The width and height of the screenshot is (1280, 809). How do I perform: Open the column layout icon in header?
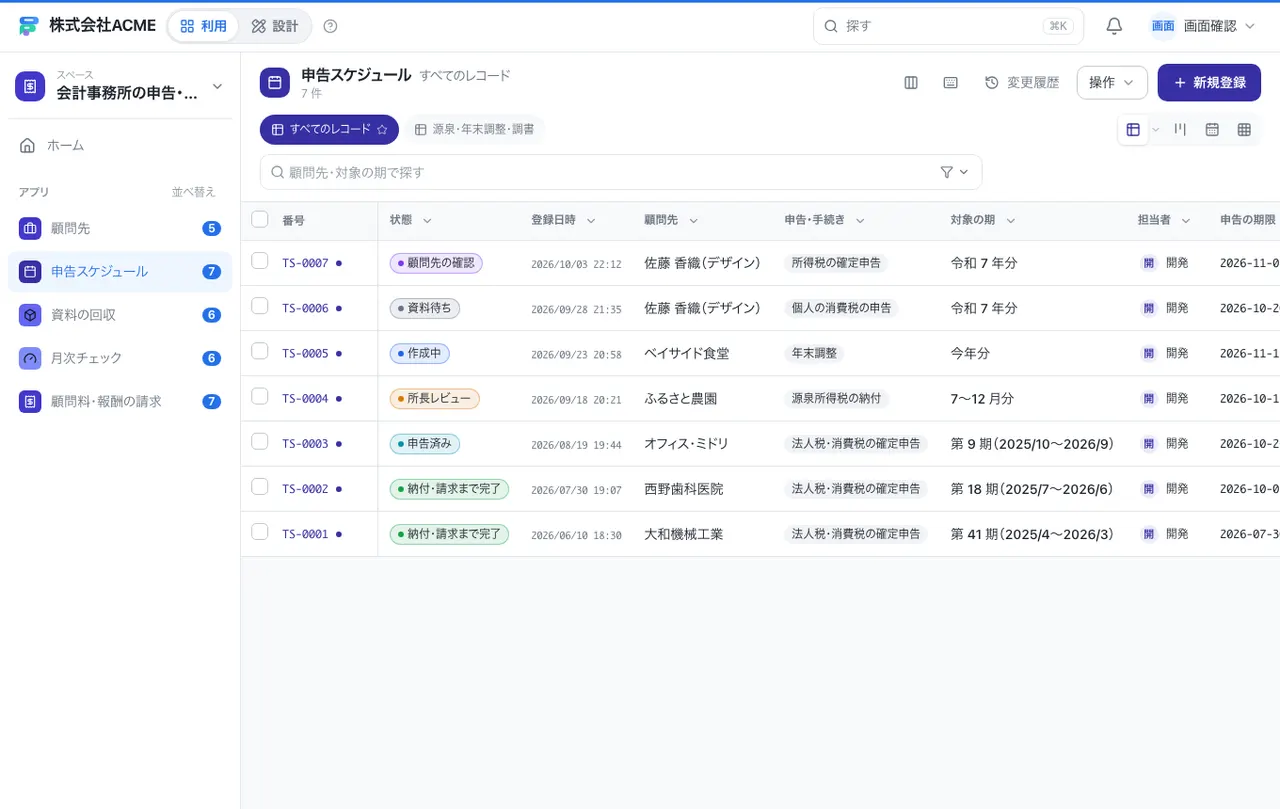pos(911,83)
